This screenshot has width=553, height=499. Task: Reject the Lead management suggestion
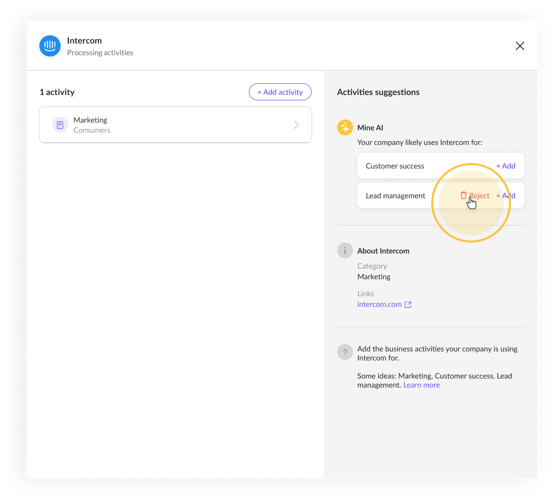[475, 195]
